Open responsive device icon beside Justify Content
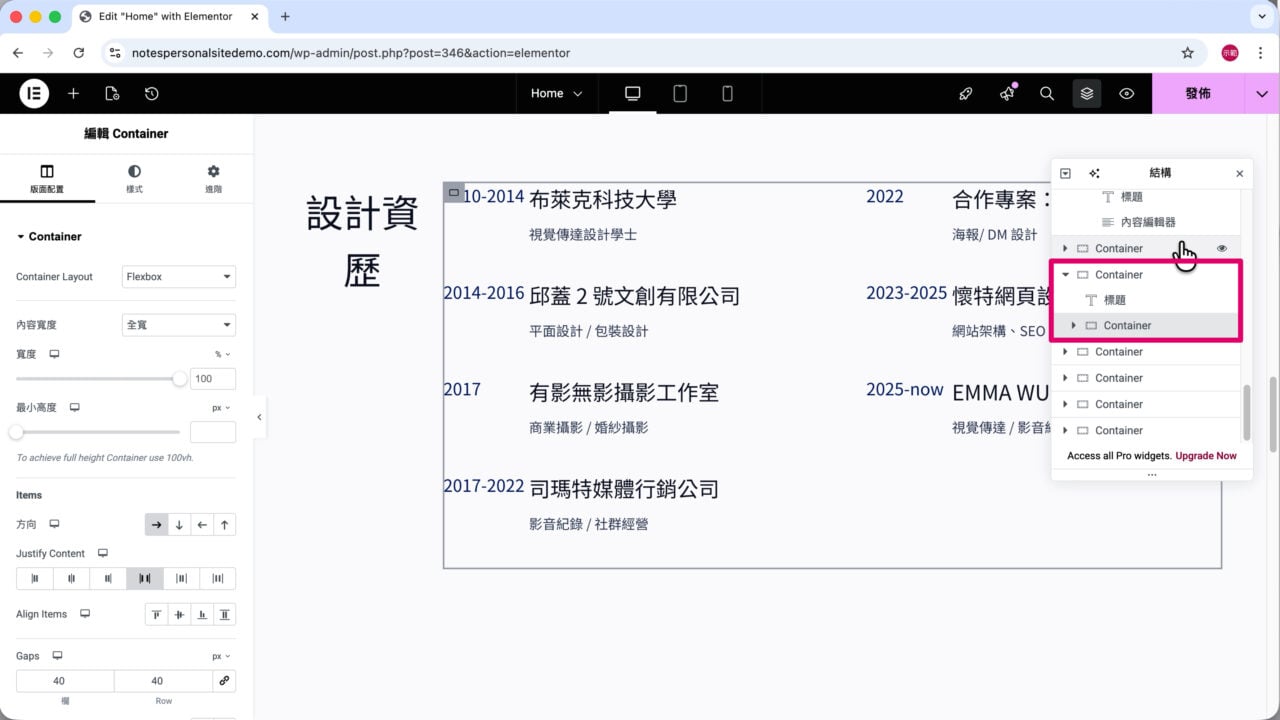This screenshot has width=1280, height=720. (102, 553)
